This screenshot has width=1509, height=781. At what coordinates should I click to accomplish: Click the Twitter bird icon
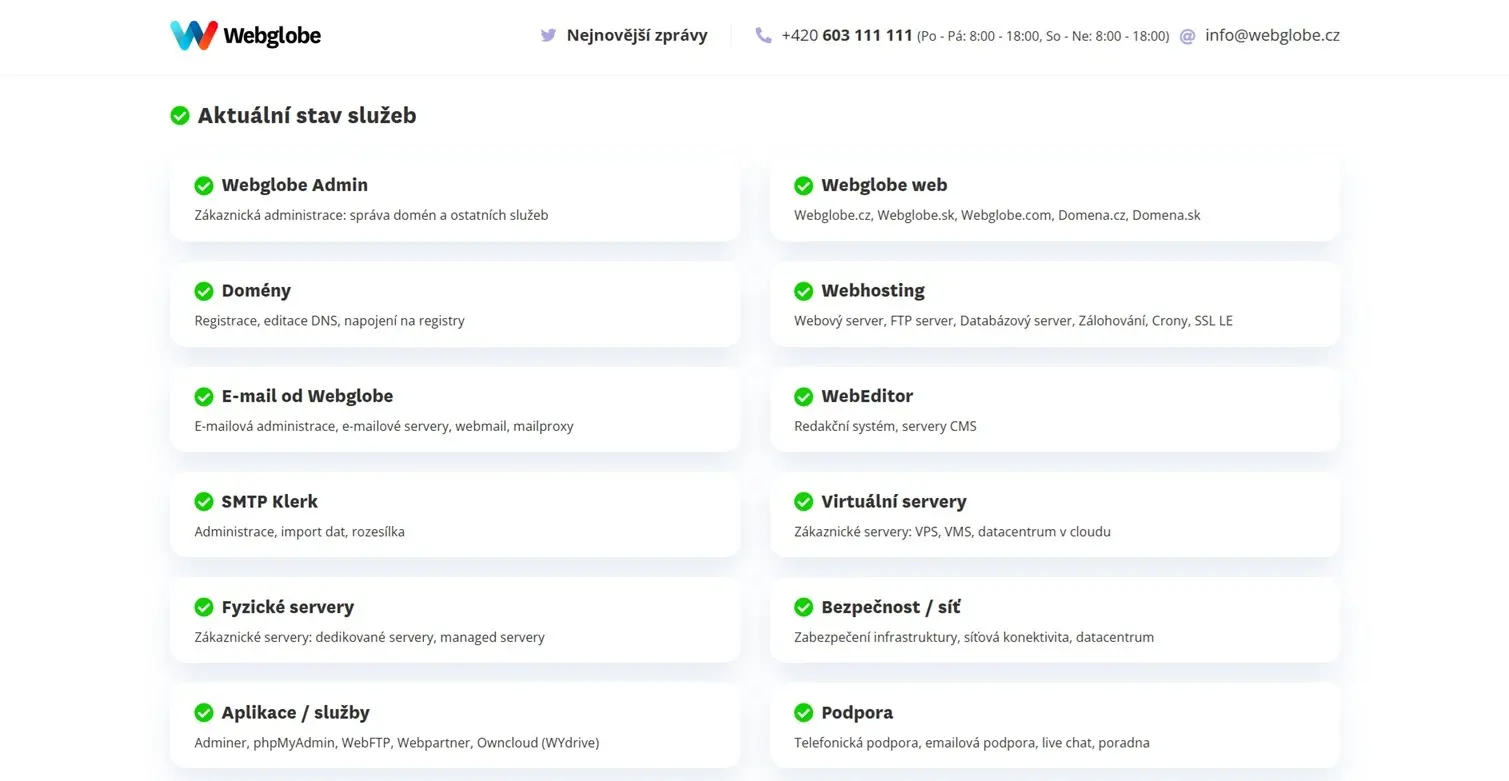pos(548,35)
